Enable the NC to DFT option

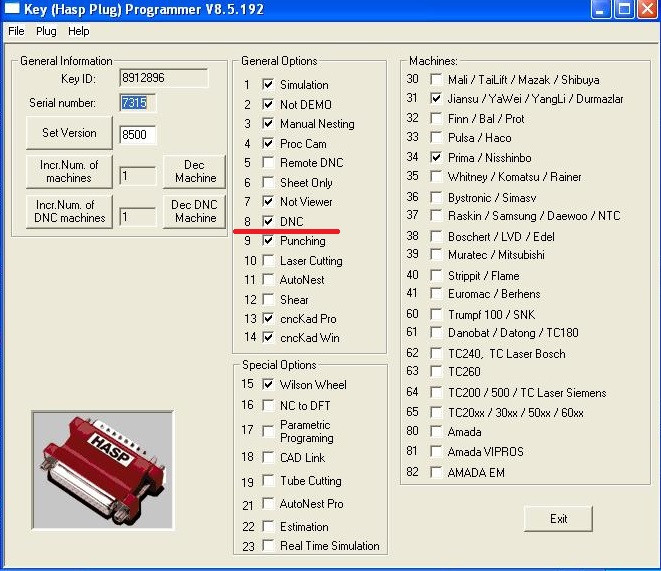pyautogui.click(x=268, y=405)
